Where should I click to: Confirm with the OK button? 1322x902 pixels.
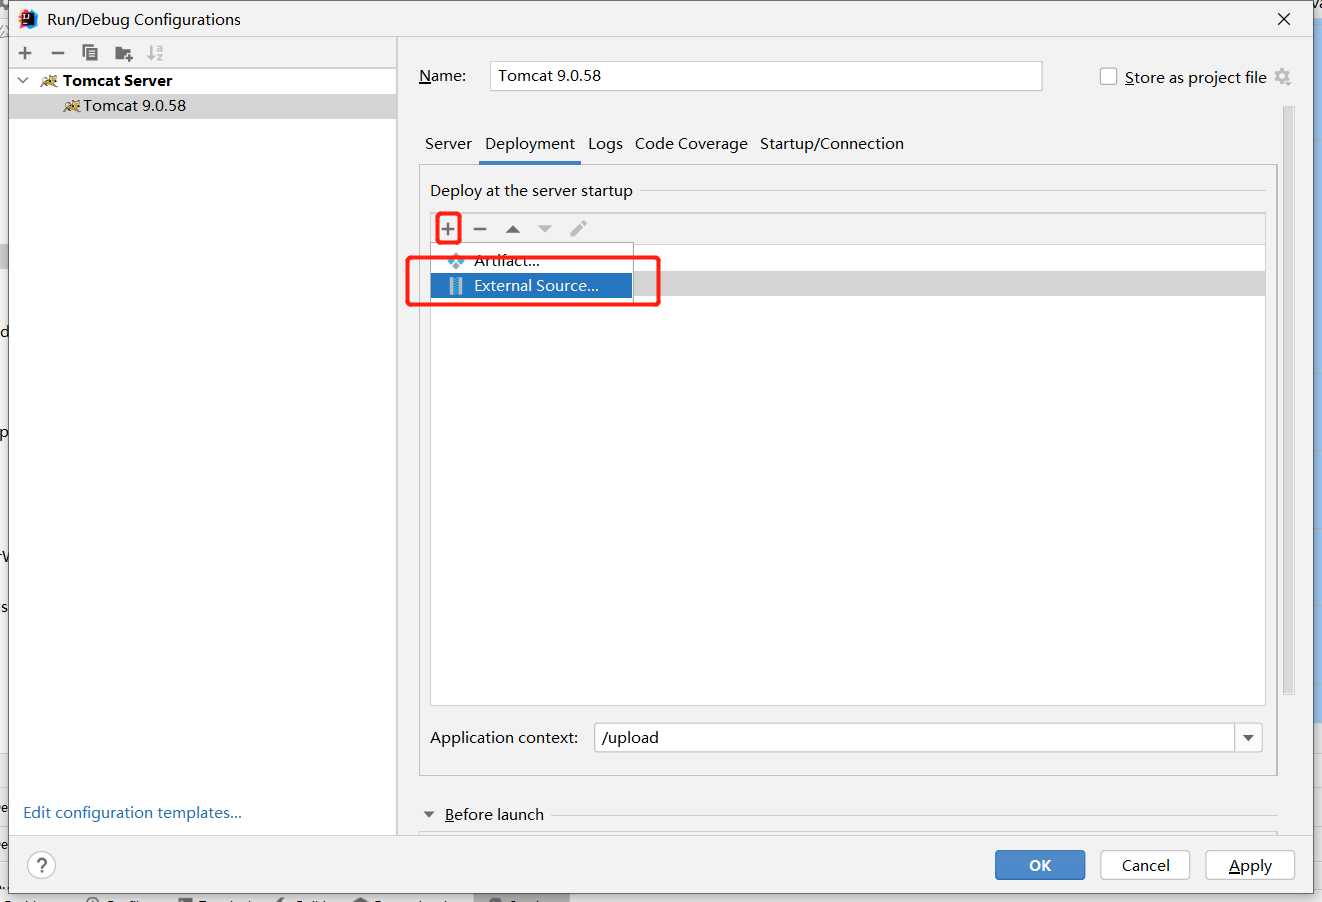tap(1040, 865)
